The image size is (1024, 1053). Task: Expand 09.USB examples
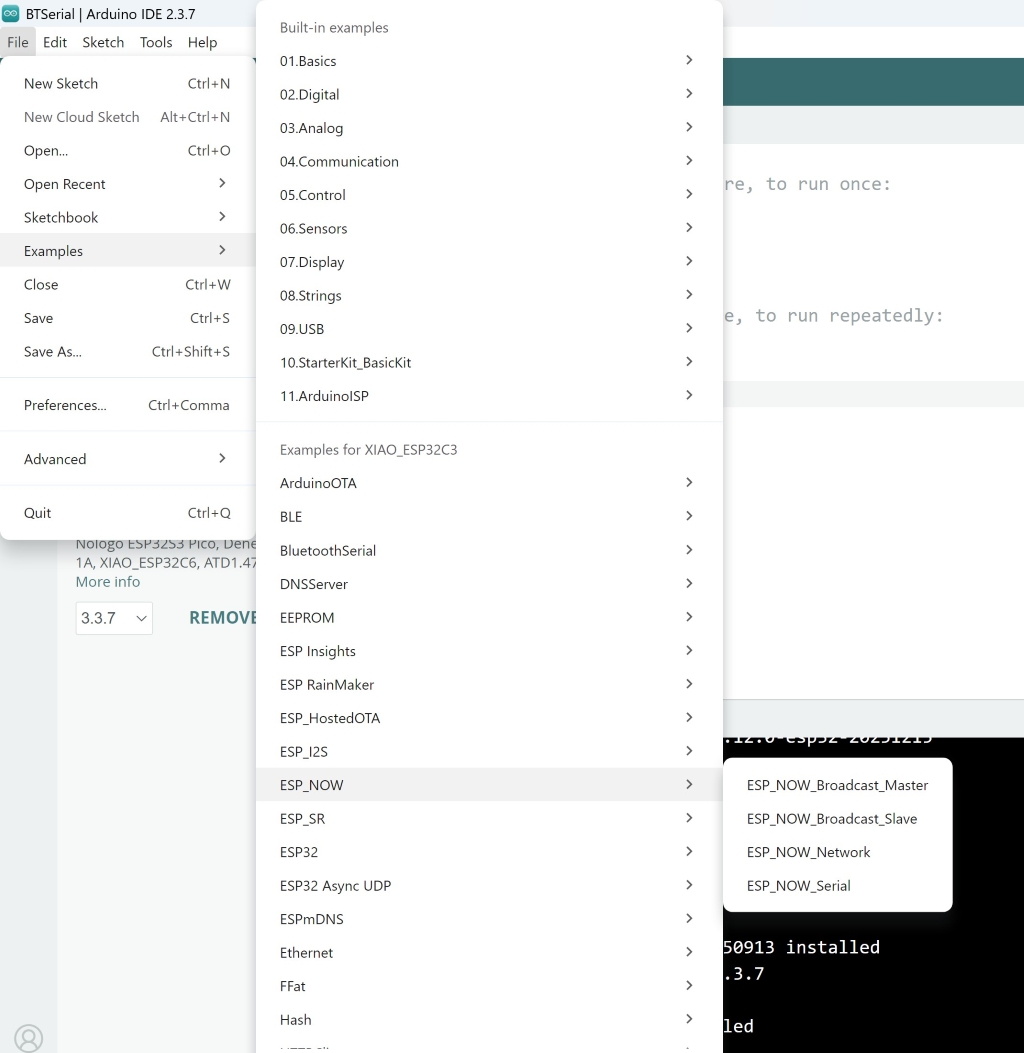point(489,329)
